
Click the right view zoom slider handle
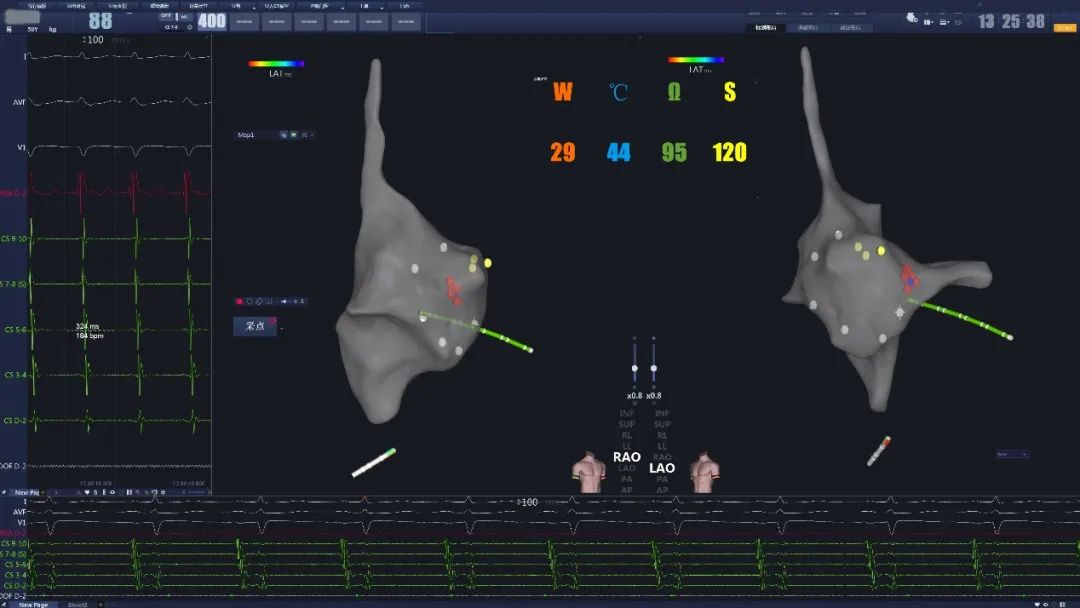(x=654, y=369)
